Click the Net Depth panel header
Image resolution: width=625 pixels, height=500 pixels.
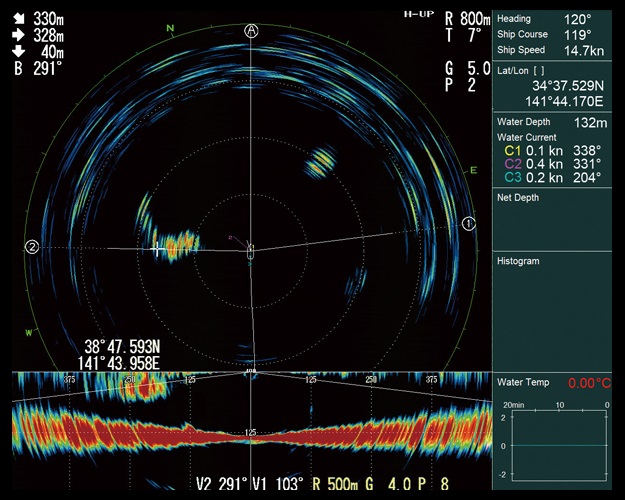(518, 197)
